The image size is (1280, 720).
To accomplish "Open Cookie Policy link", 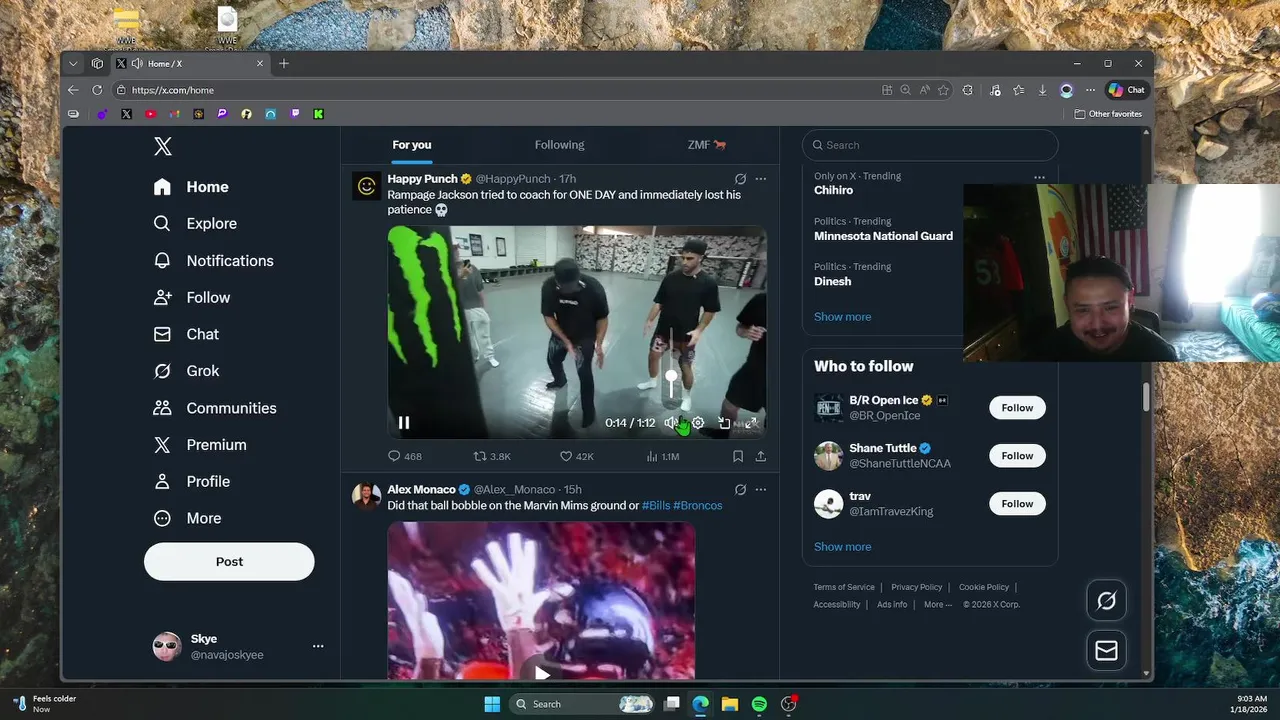I will coord(984,588).
